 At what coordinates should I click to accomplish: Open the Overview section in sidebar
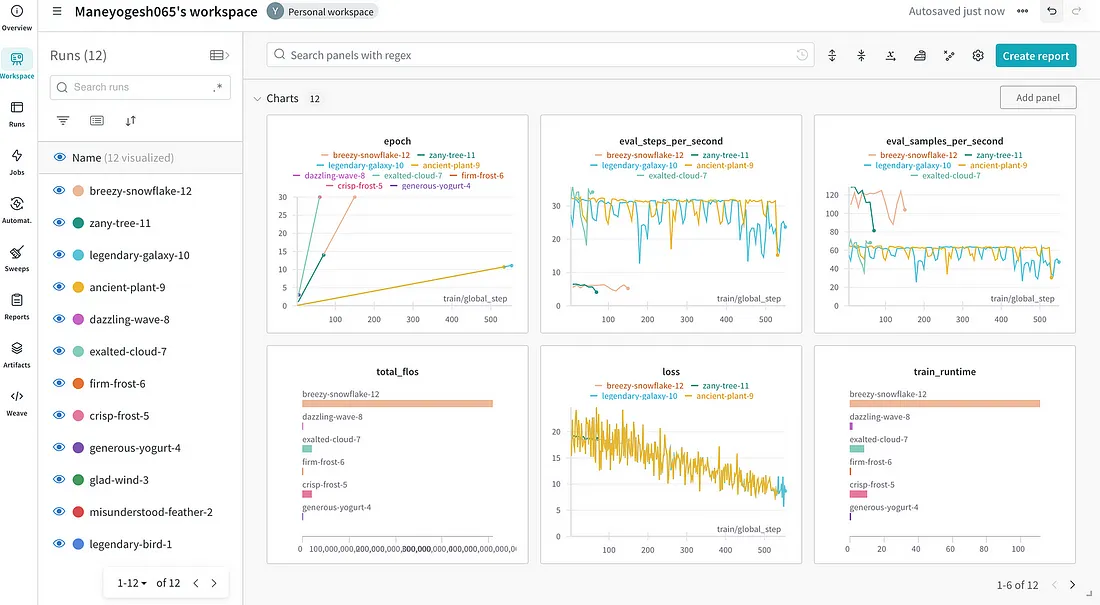(x=17, y=18)
